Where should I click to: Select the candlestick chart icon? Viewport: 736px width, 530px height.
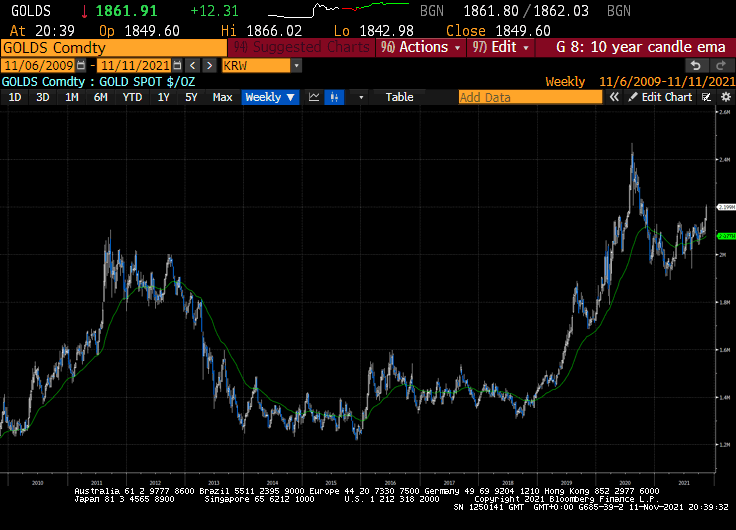click(334, 97)
